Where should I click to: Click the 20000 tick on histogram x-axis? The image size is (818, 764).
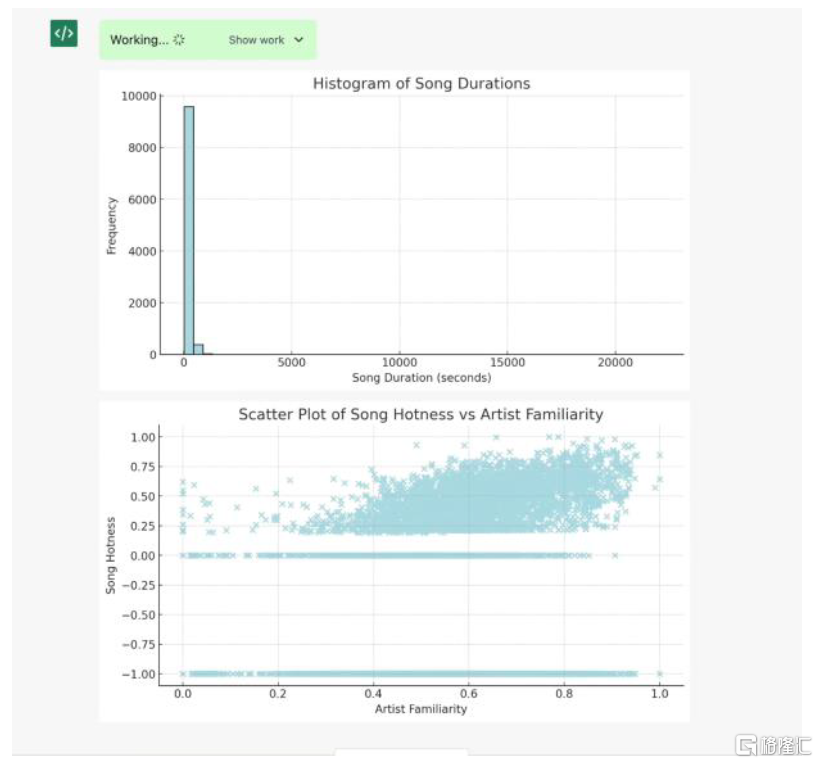click(x=615, y=363)
